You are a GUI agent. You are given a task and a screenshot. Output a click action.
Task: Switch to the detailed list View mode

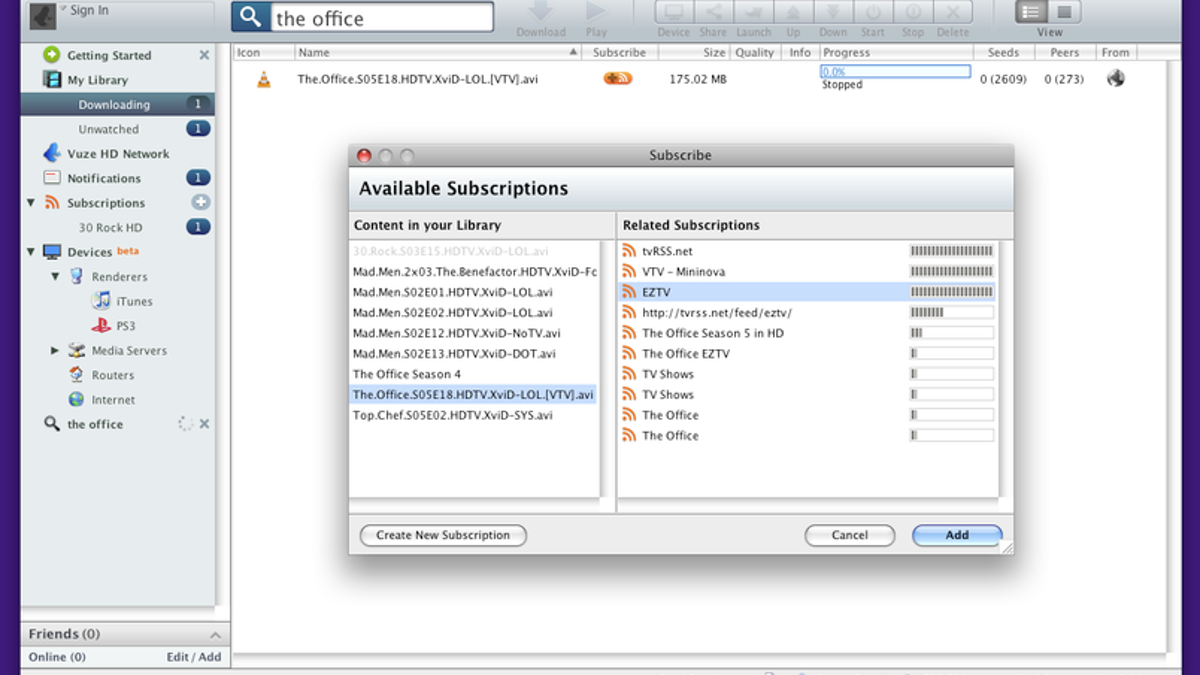coord(1032,12)
